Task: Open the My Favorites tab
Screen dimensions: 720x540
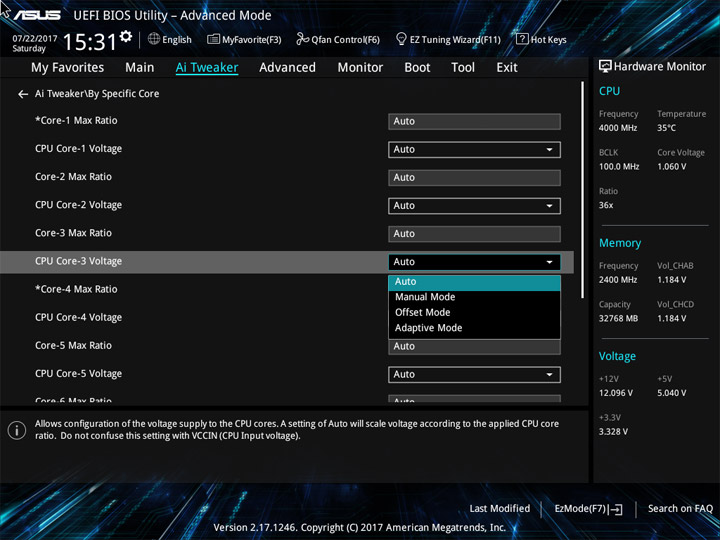Action: click(68, 68)
